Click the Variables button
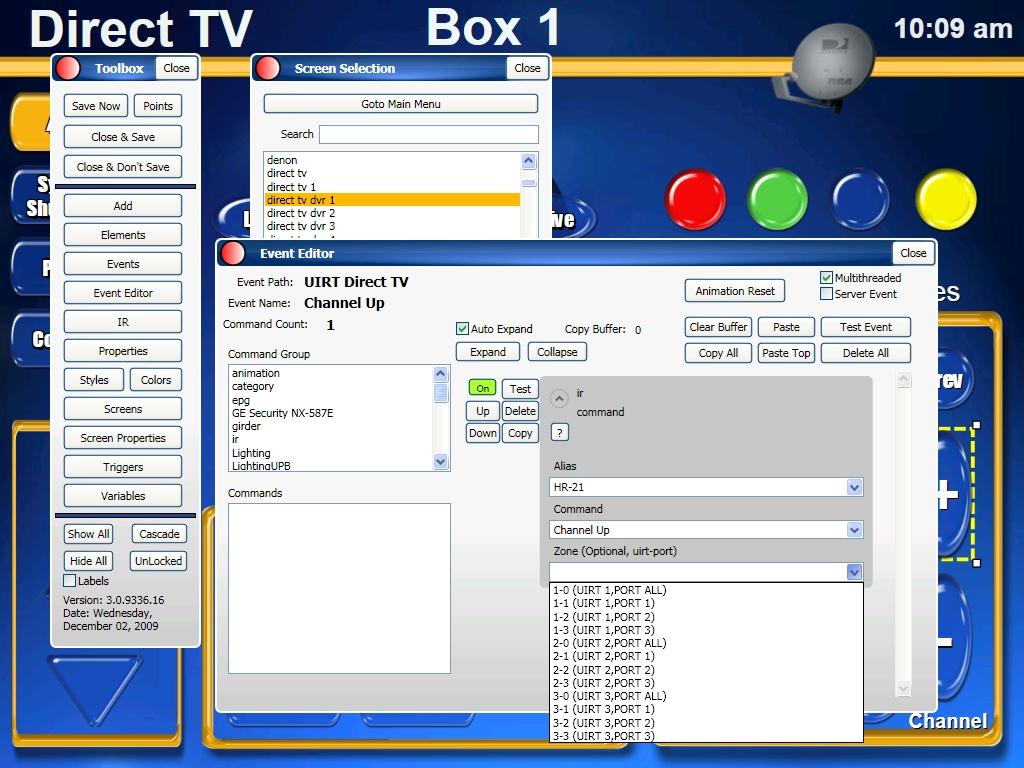This screenshot has width=1024, height=768. point(123,496)
